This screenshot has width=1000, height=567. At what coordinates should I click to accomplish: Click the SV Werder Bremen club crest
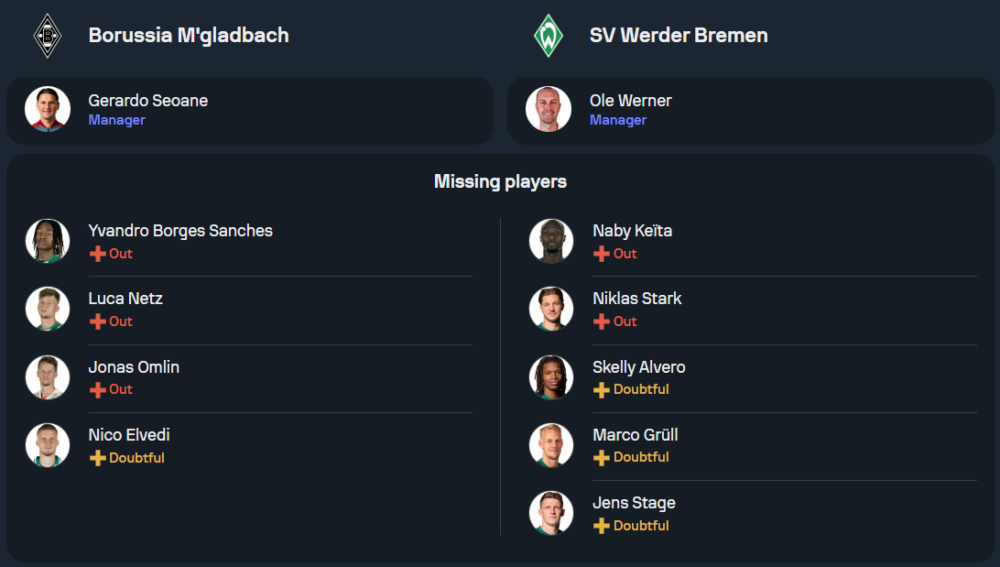click(x=548, y=35)
